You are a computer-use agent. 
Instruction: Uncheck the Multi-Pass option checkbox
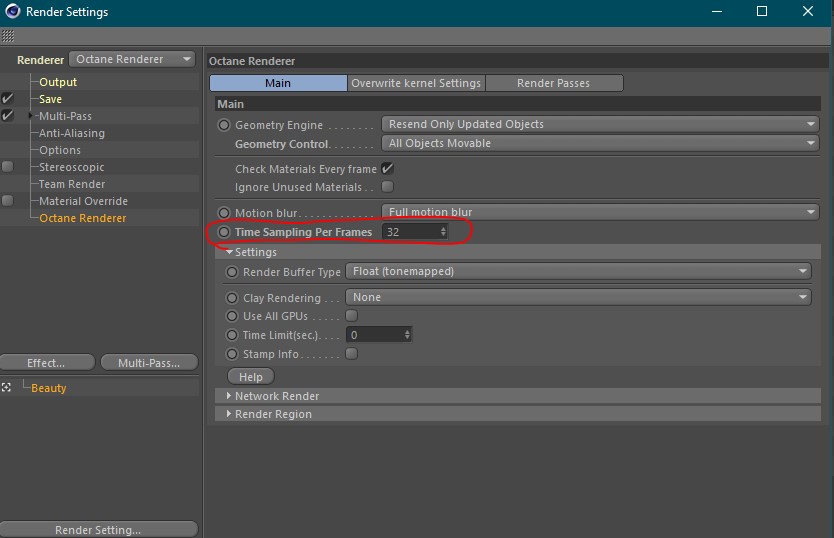7,115
